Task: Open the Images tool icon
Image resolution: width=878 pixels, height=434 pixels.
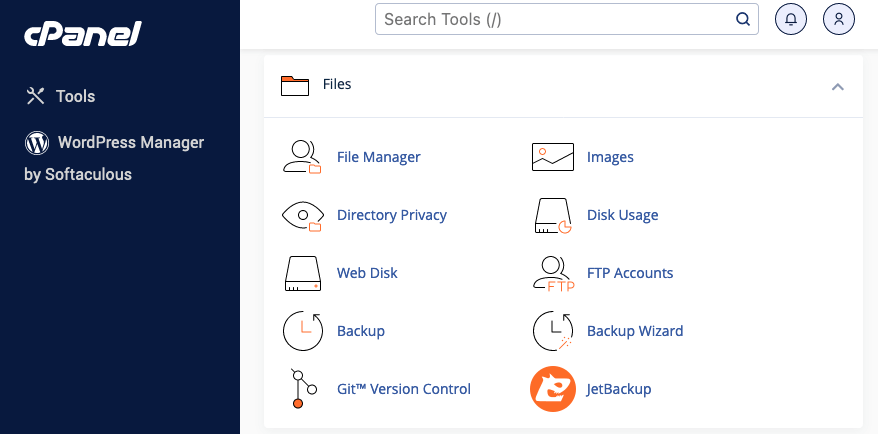Action: pos(552,157)
